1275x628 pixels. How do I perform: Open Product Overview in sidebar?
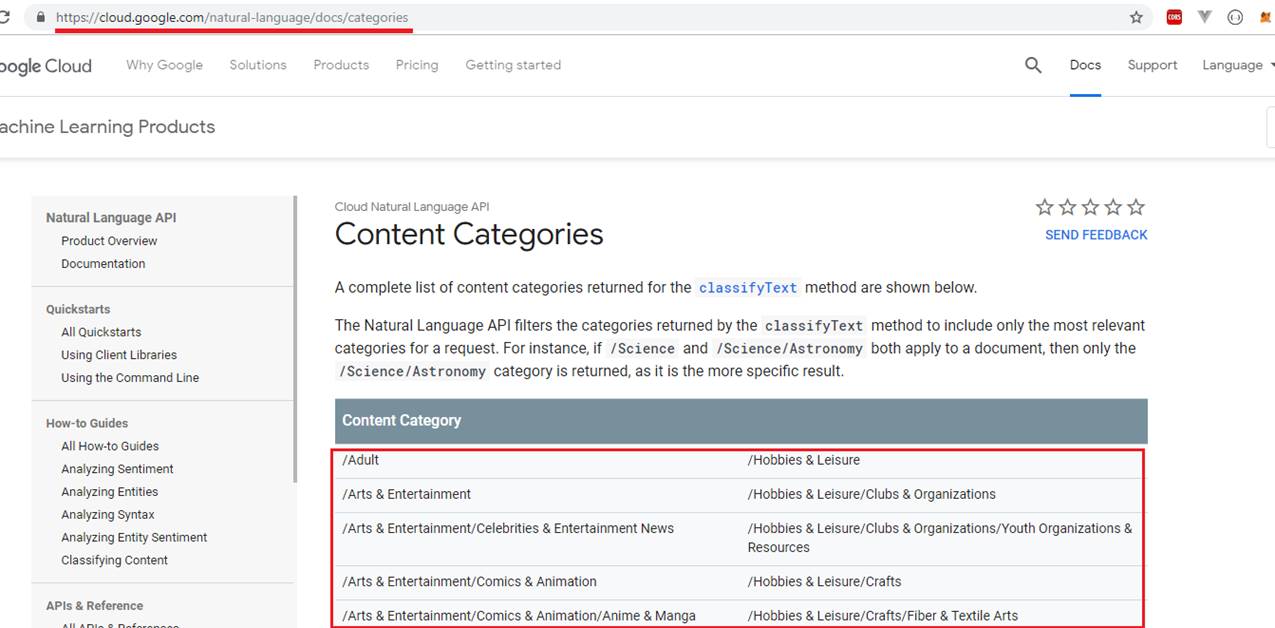pyautogui.click(x=109, y=241)
